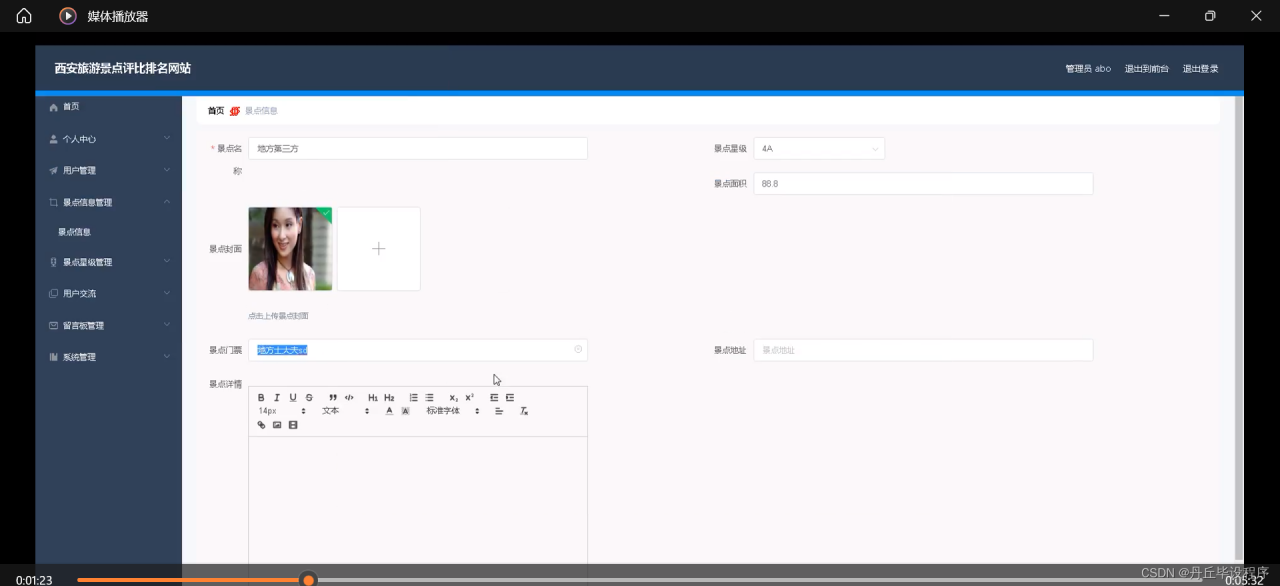Clear text formatting in the editor
This screenshot has height=586, width=1280.
(523, 411)
